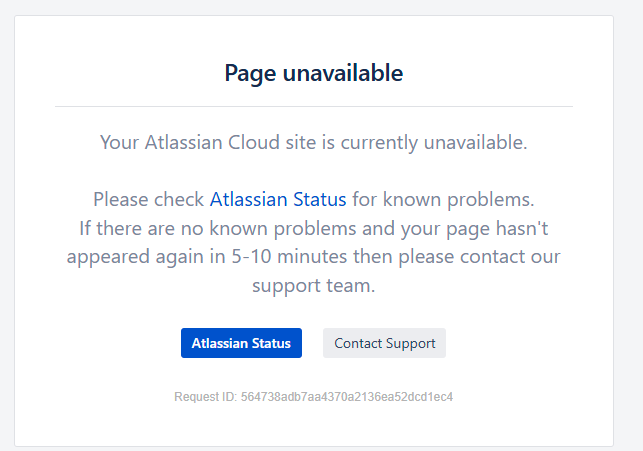This screenshot has width=643, height=451.
Task: Click the line starting 'If there are no'
Action: [314, 228]
